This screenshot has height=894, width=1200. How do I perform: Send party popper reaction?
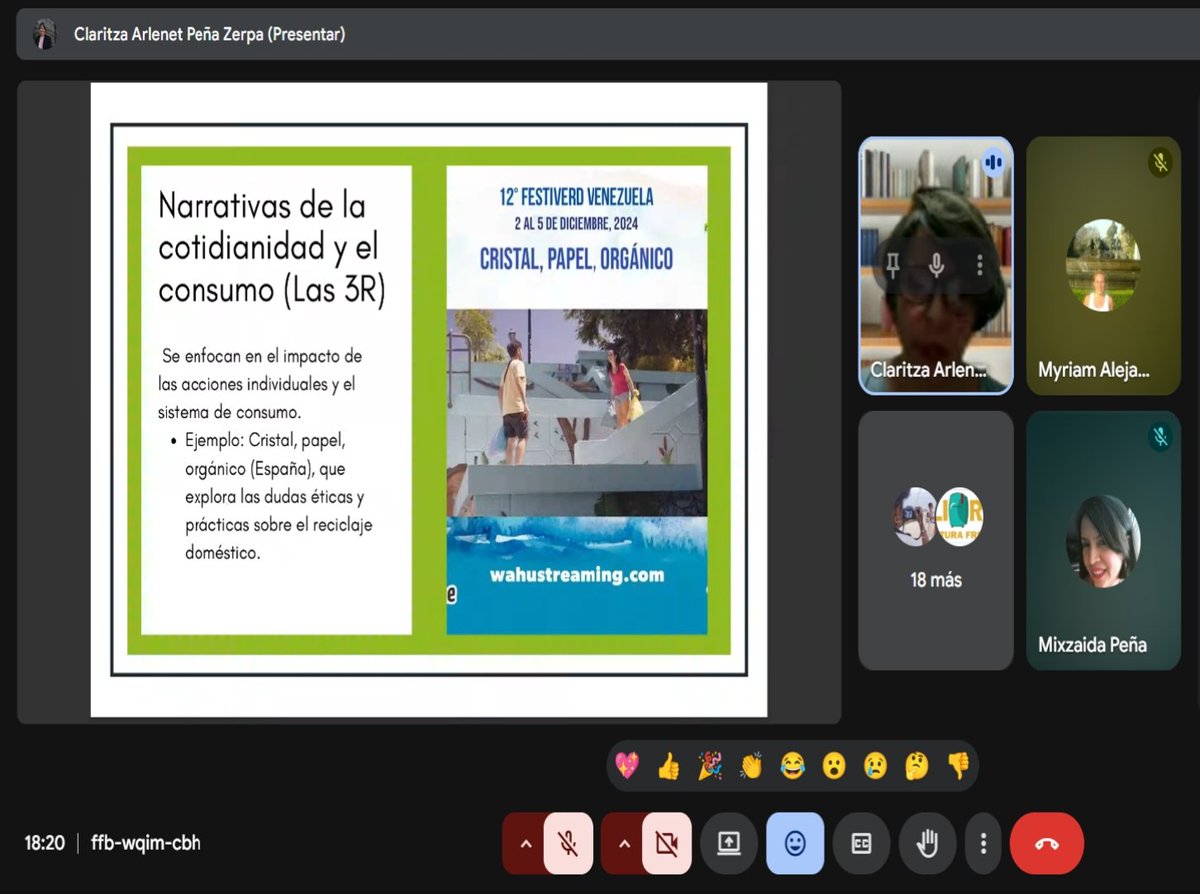710,766
